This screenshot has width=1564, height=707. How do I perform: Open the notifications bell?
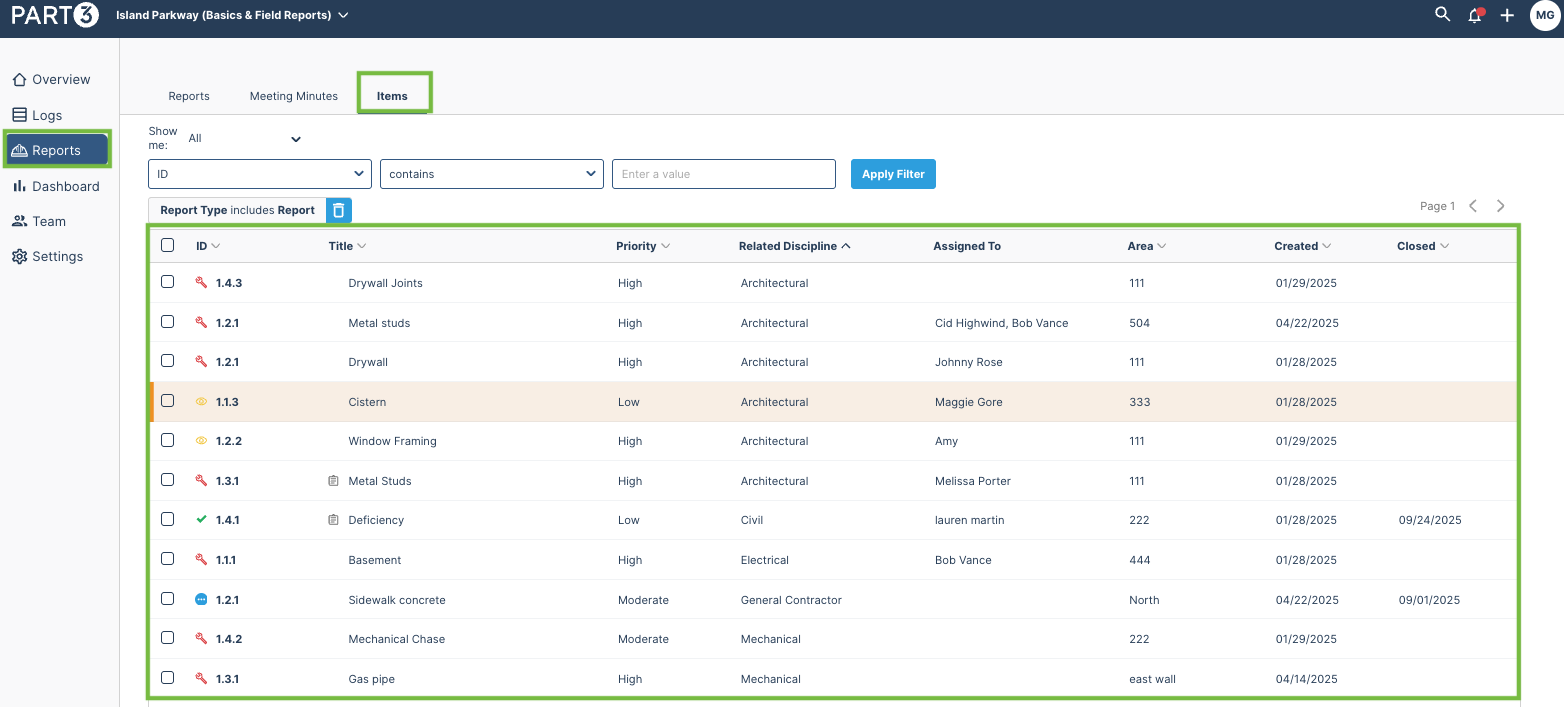[1475, 15]
